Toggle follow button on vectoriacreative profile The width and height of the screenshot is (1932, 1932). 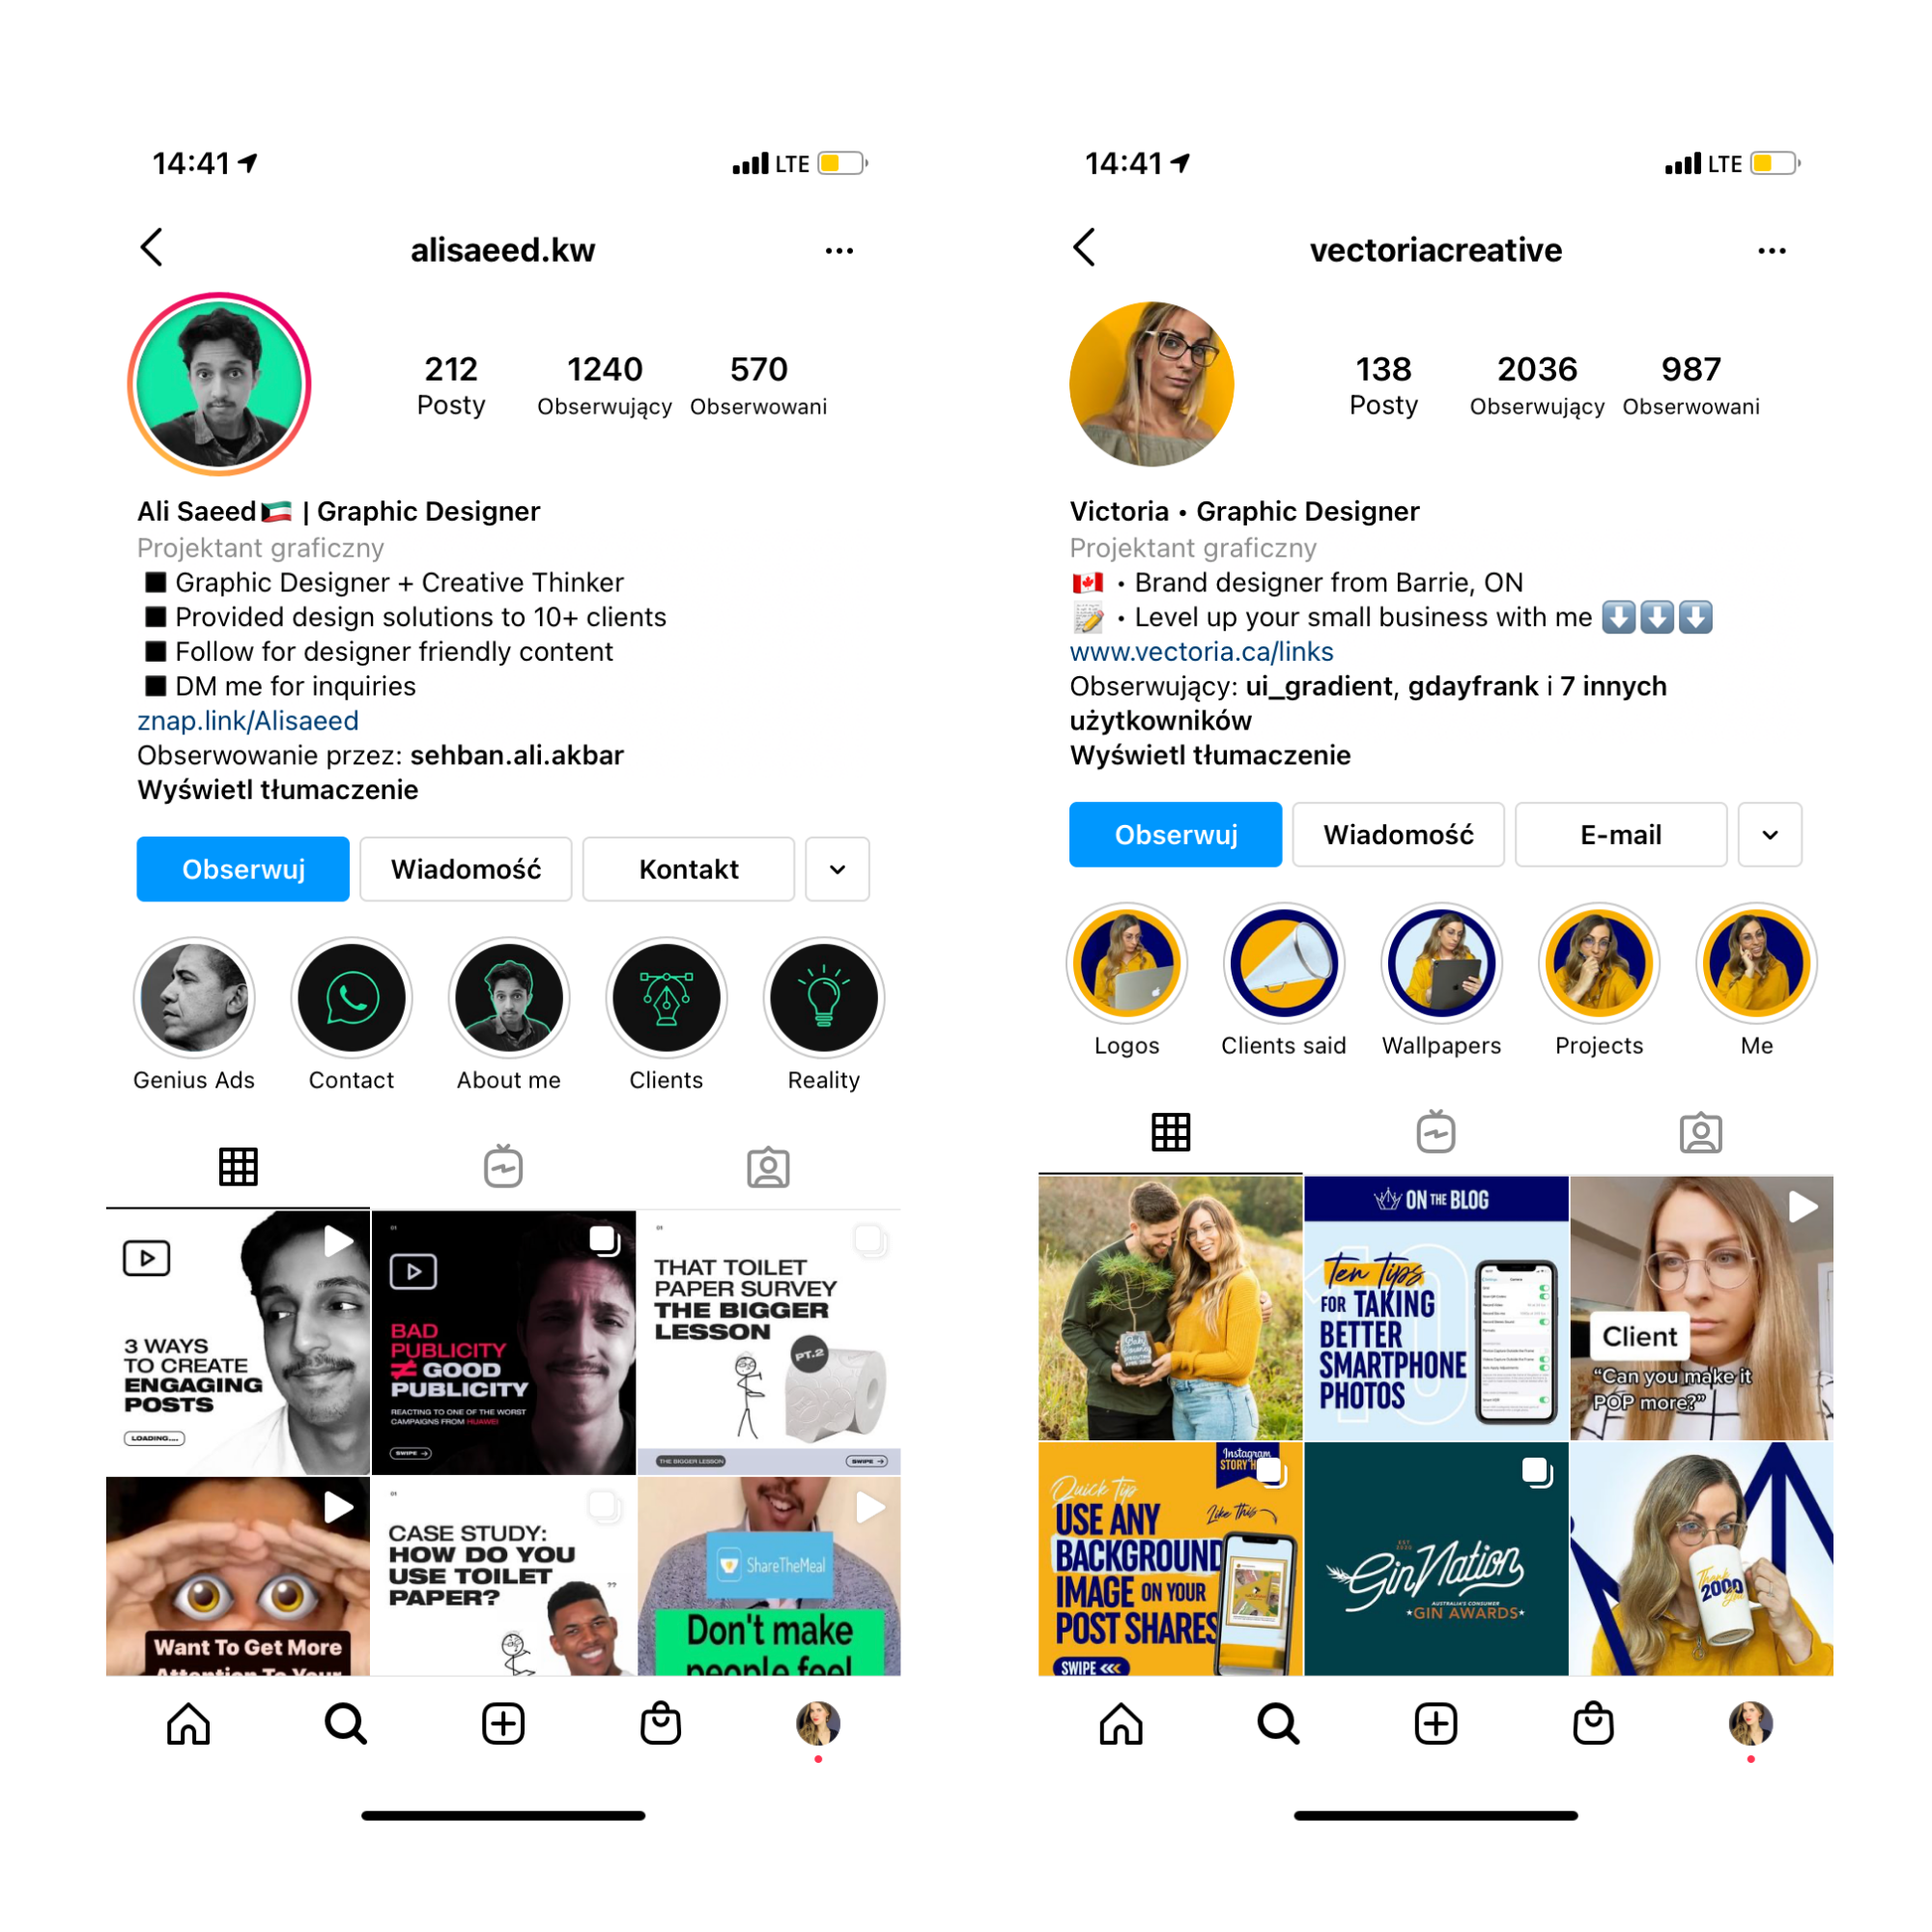pyautogui.click(x=1170, y=832)
